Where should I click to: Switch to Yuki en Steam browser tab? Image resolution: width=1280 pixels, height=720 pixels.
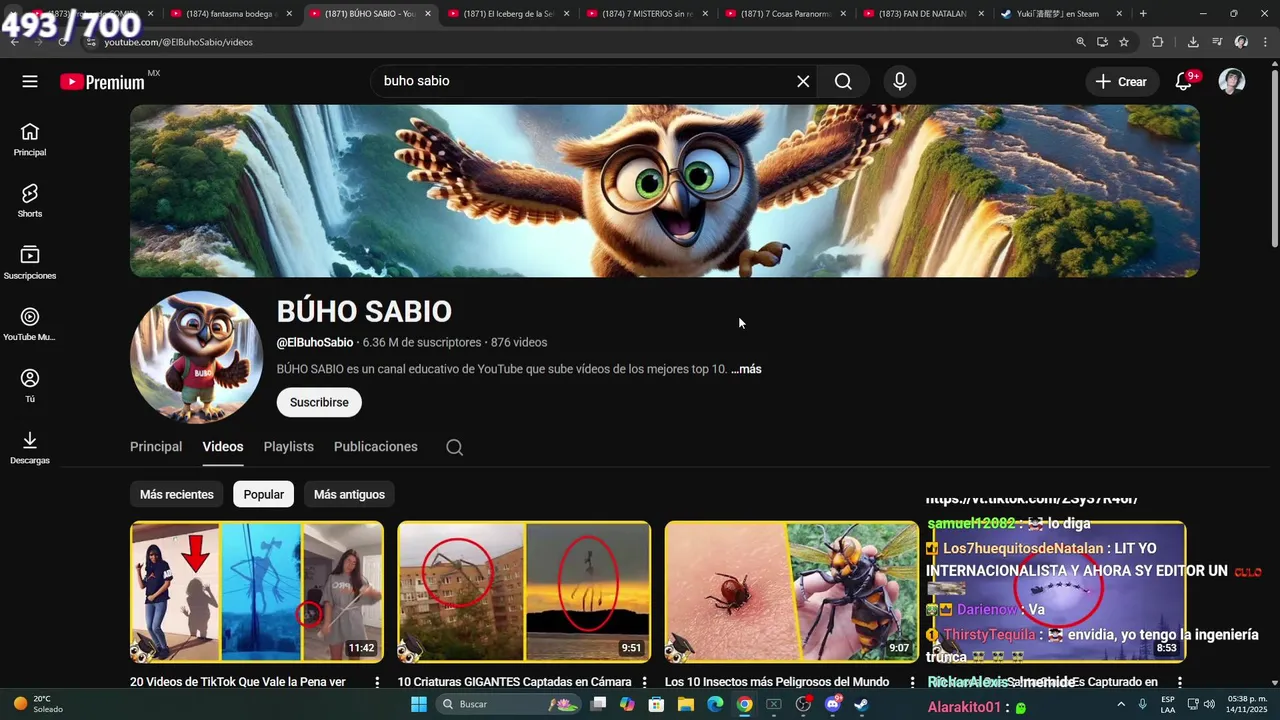point(1060,14)
